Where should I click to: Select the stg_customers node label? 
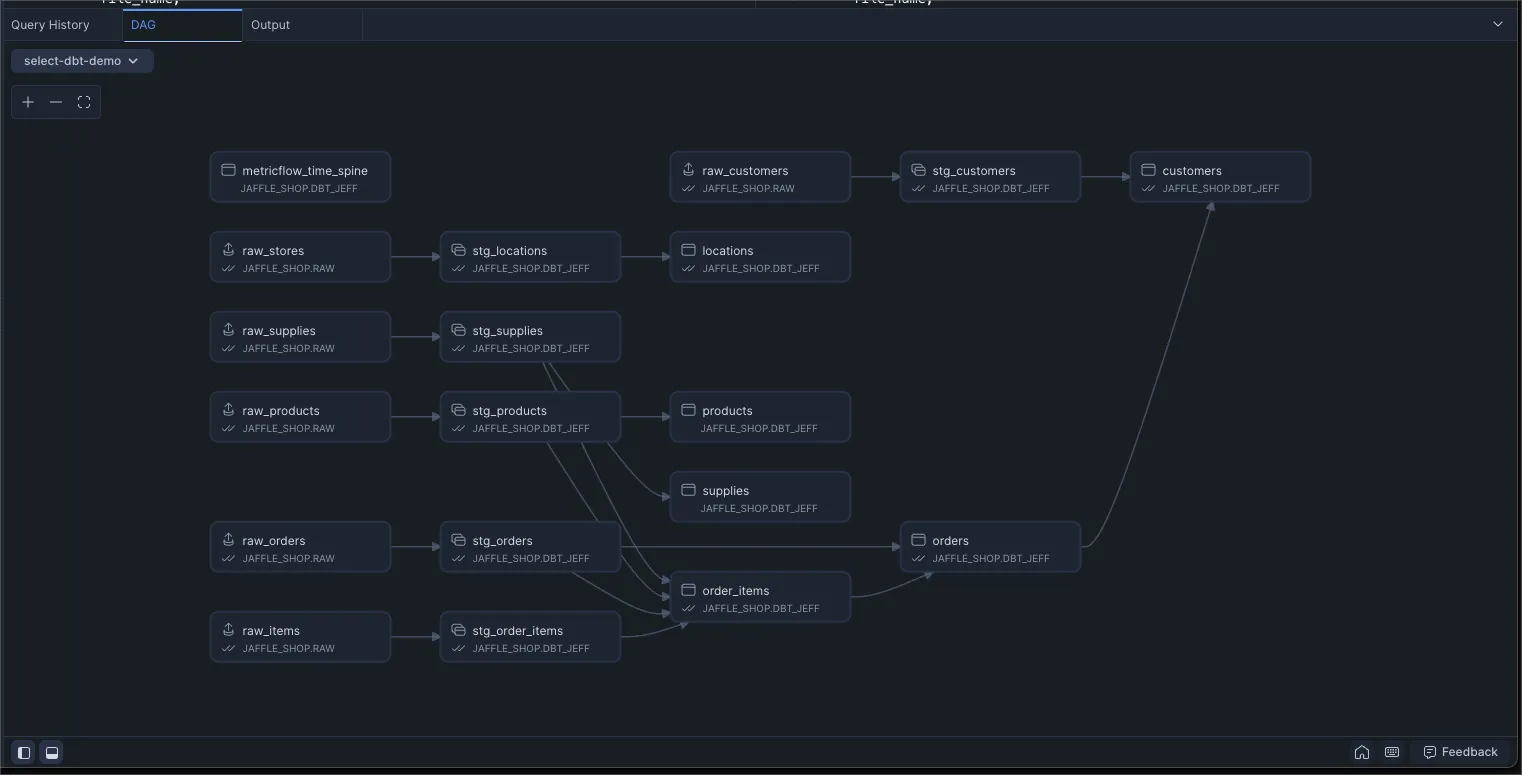[x=974, y=171]
